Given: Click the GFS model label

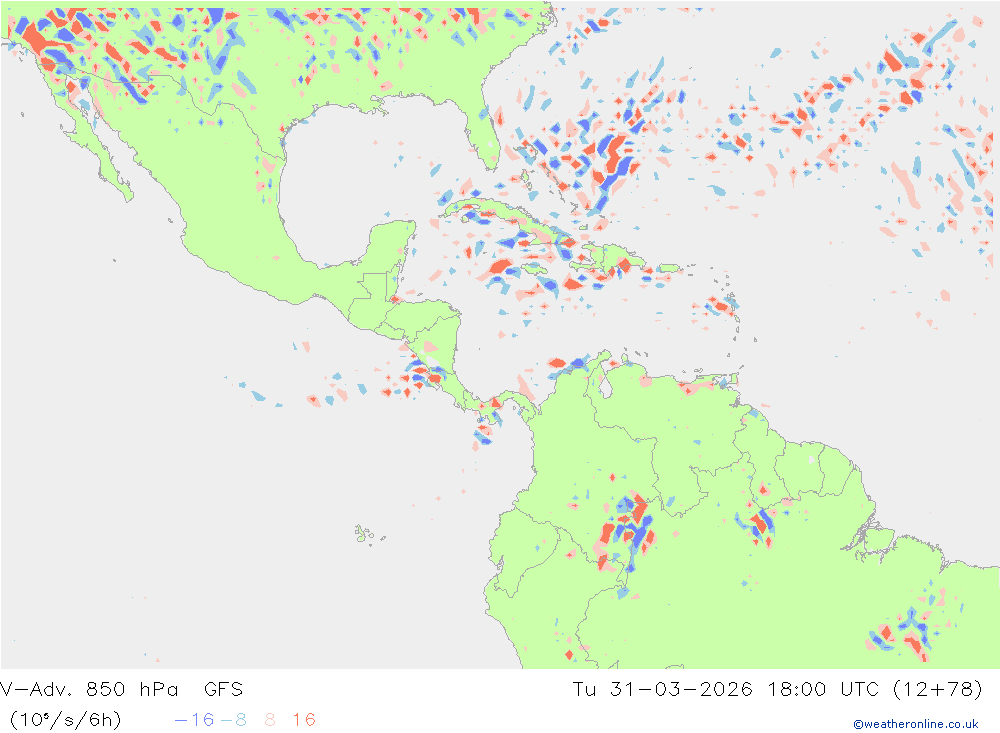Looking at the screenshot, I should pyautogui.click(x=224, y=690).
